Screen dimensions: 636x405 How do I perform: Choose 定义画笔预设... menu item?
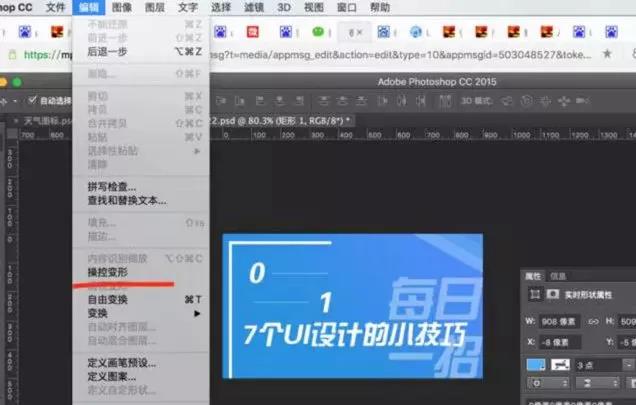point(122,363)
